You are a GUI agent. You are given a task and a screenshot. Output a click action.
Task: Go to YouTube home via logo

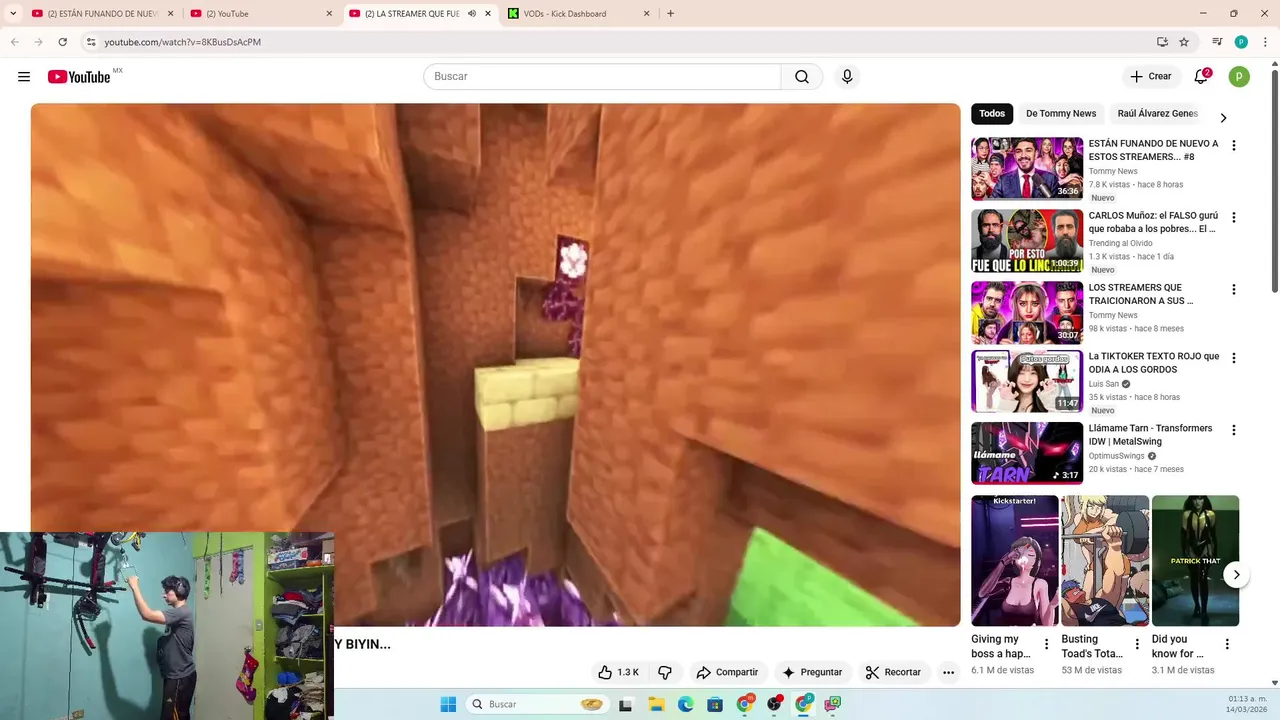(x=79, y=77)
